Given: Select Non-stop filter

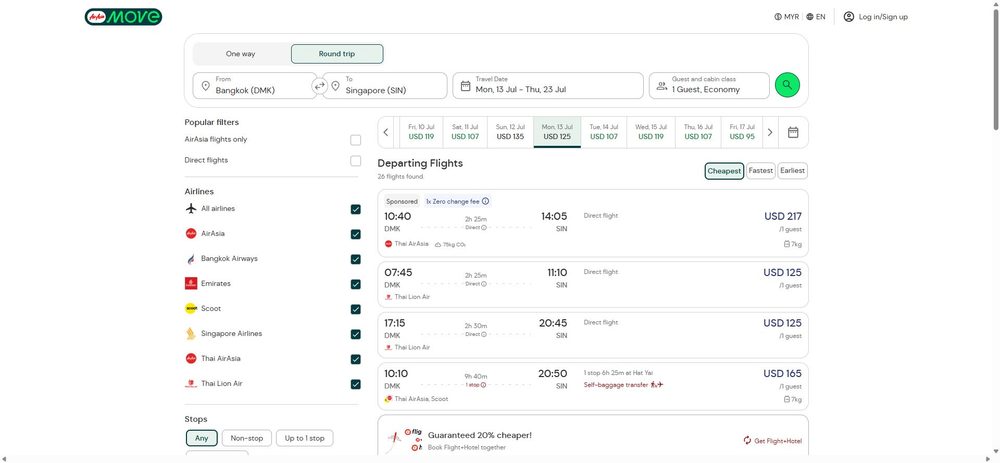Looking at the screenshot, I should pos(247,438).
